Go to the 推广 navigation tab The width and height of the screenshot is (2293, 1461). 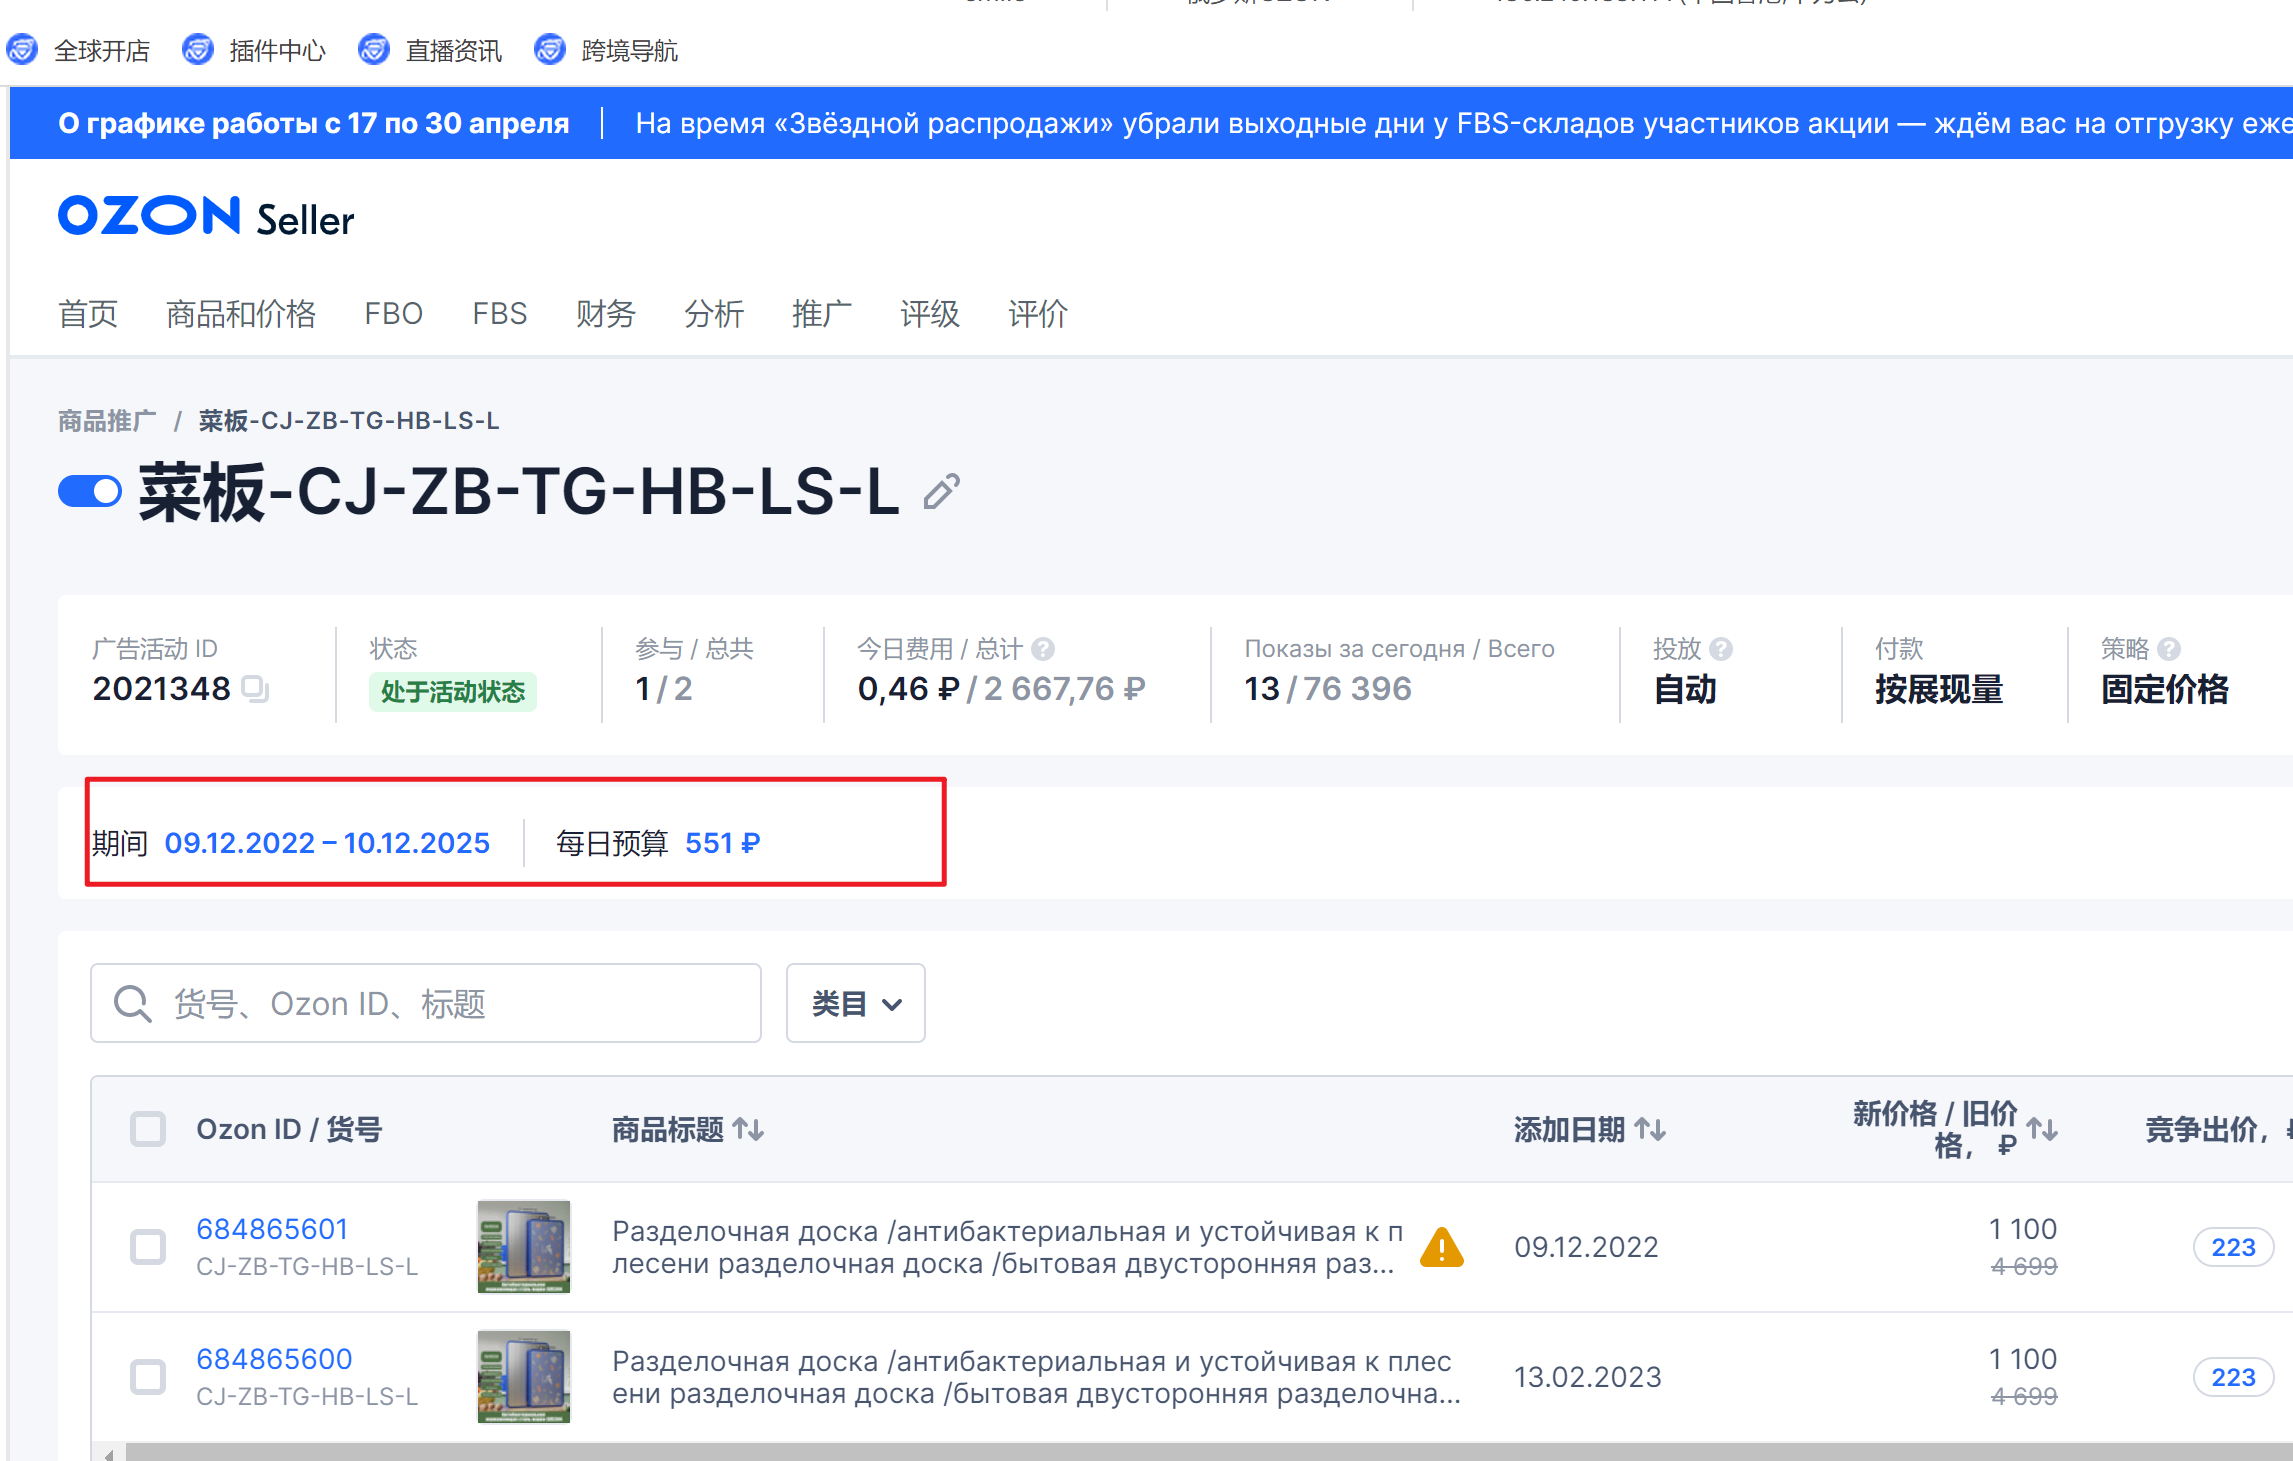point(821,314)
